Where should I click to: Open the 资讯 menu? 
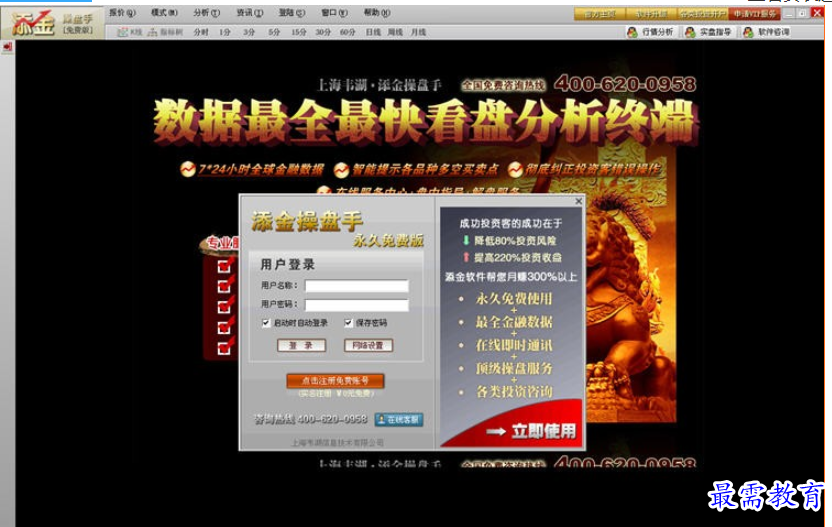click(249, 13)
